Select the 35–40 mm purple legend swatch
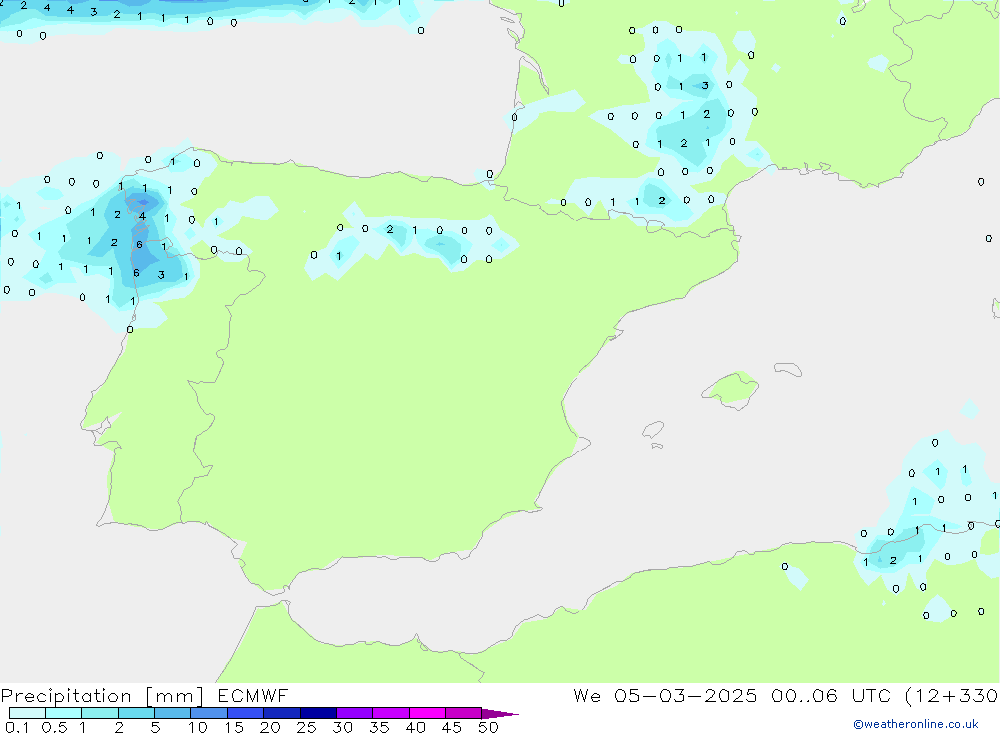This screenshot has width=1000, height=733. coord(390,713)
